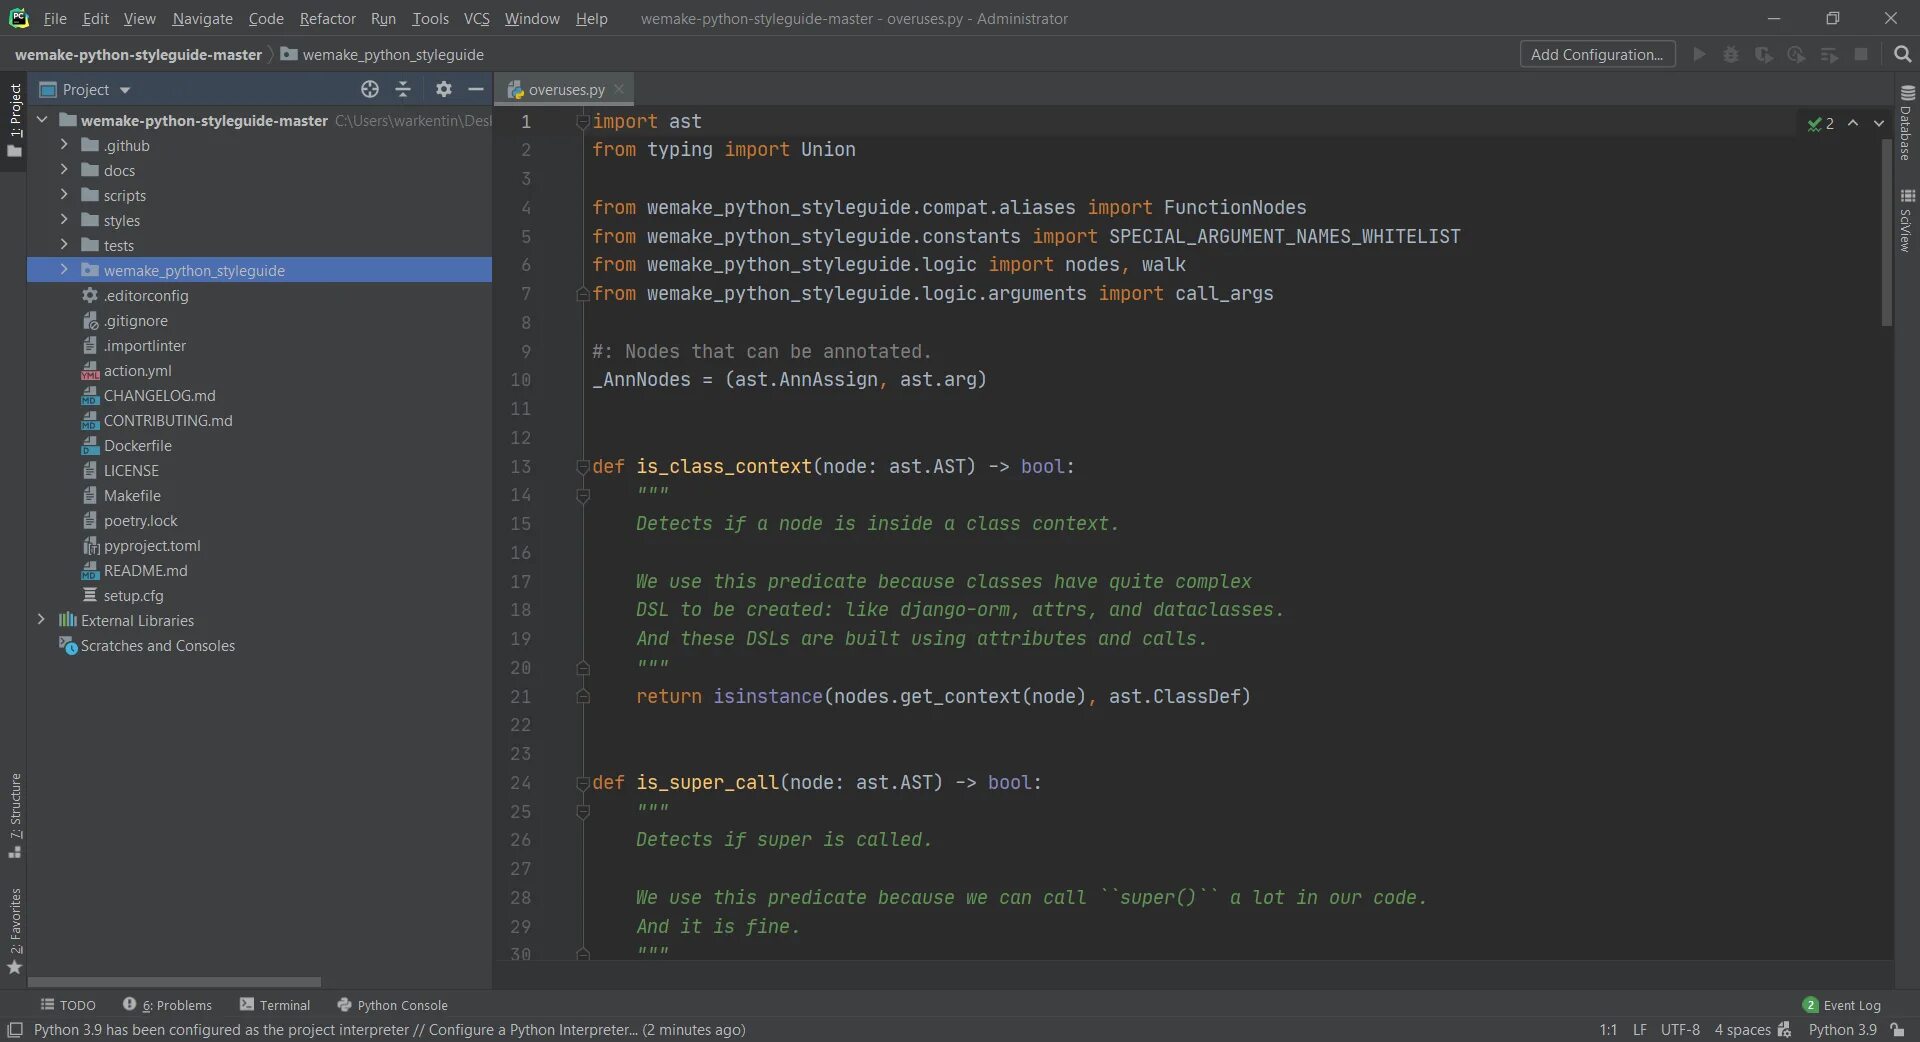Toggle fold on docstring at line 14
Screen dimensions: 1920x1042
583,495
